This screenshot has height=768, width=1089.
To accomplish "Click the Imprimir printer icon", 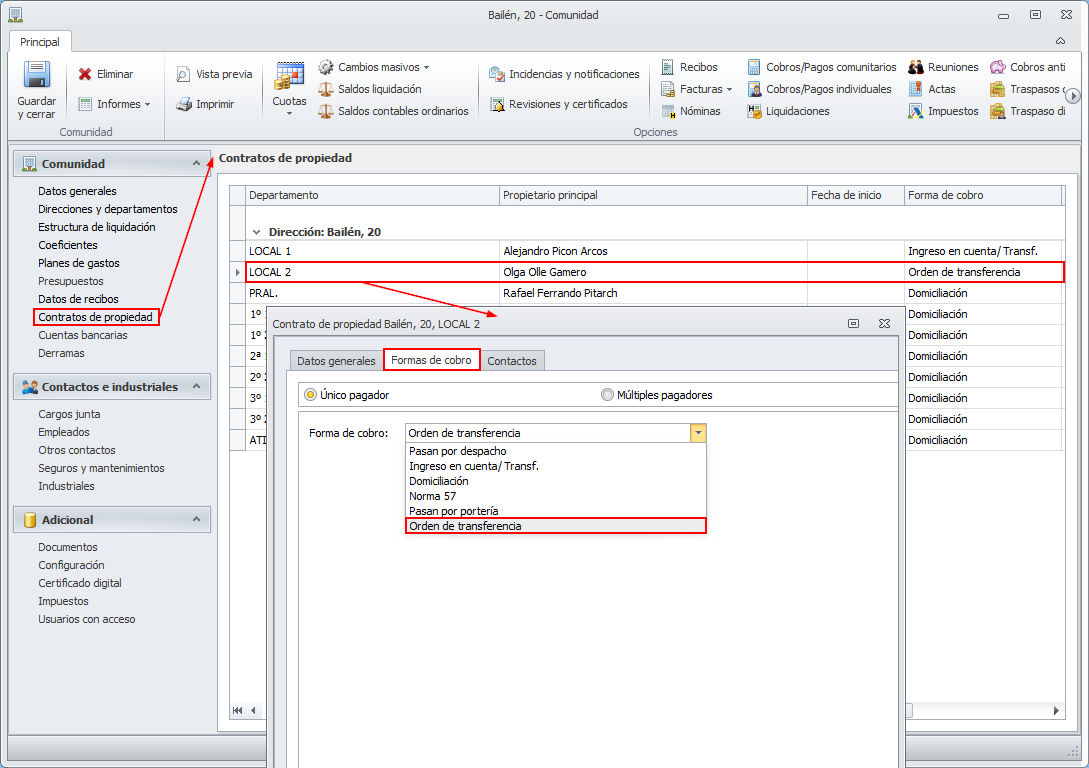I will point(183,104).
